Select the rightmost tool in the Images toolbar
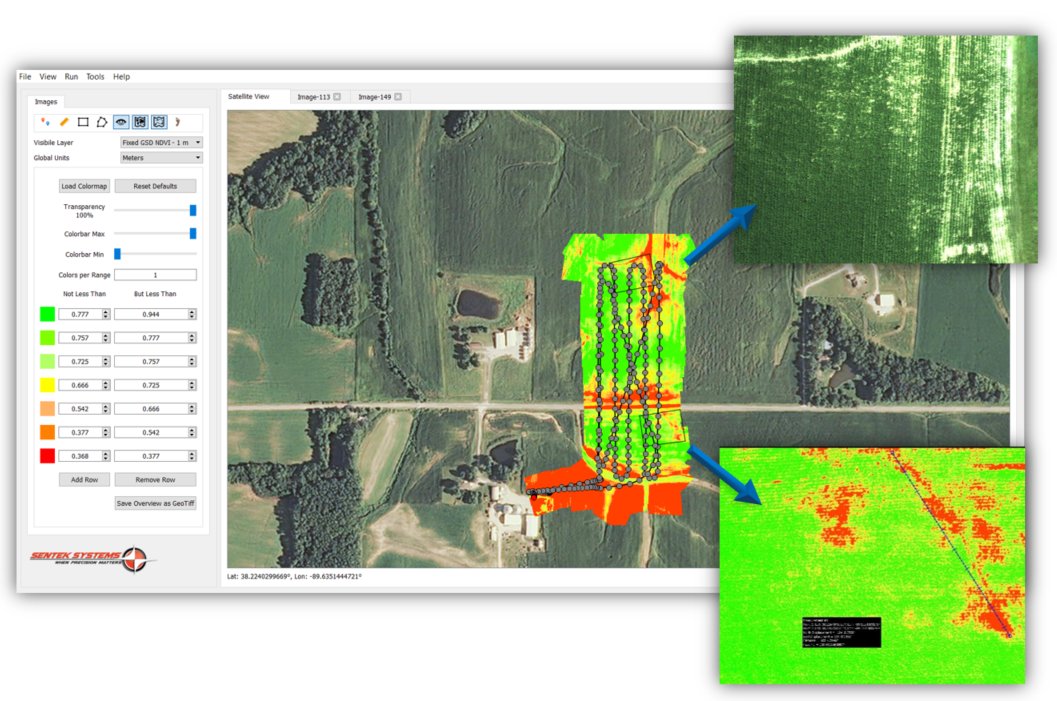The image size is (1057, 701). click(177, 122)
